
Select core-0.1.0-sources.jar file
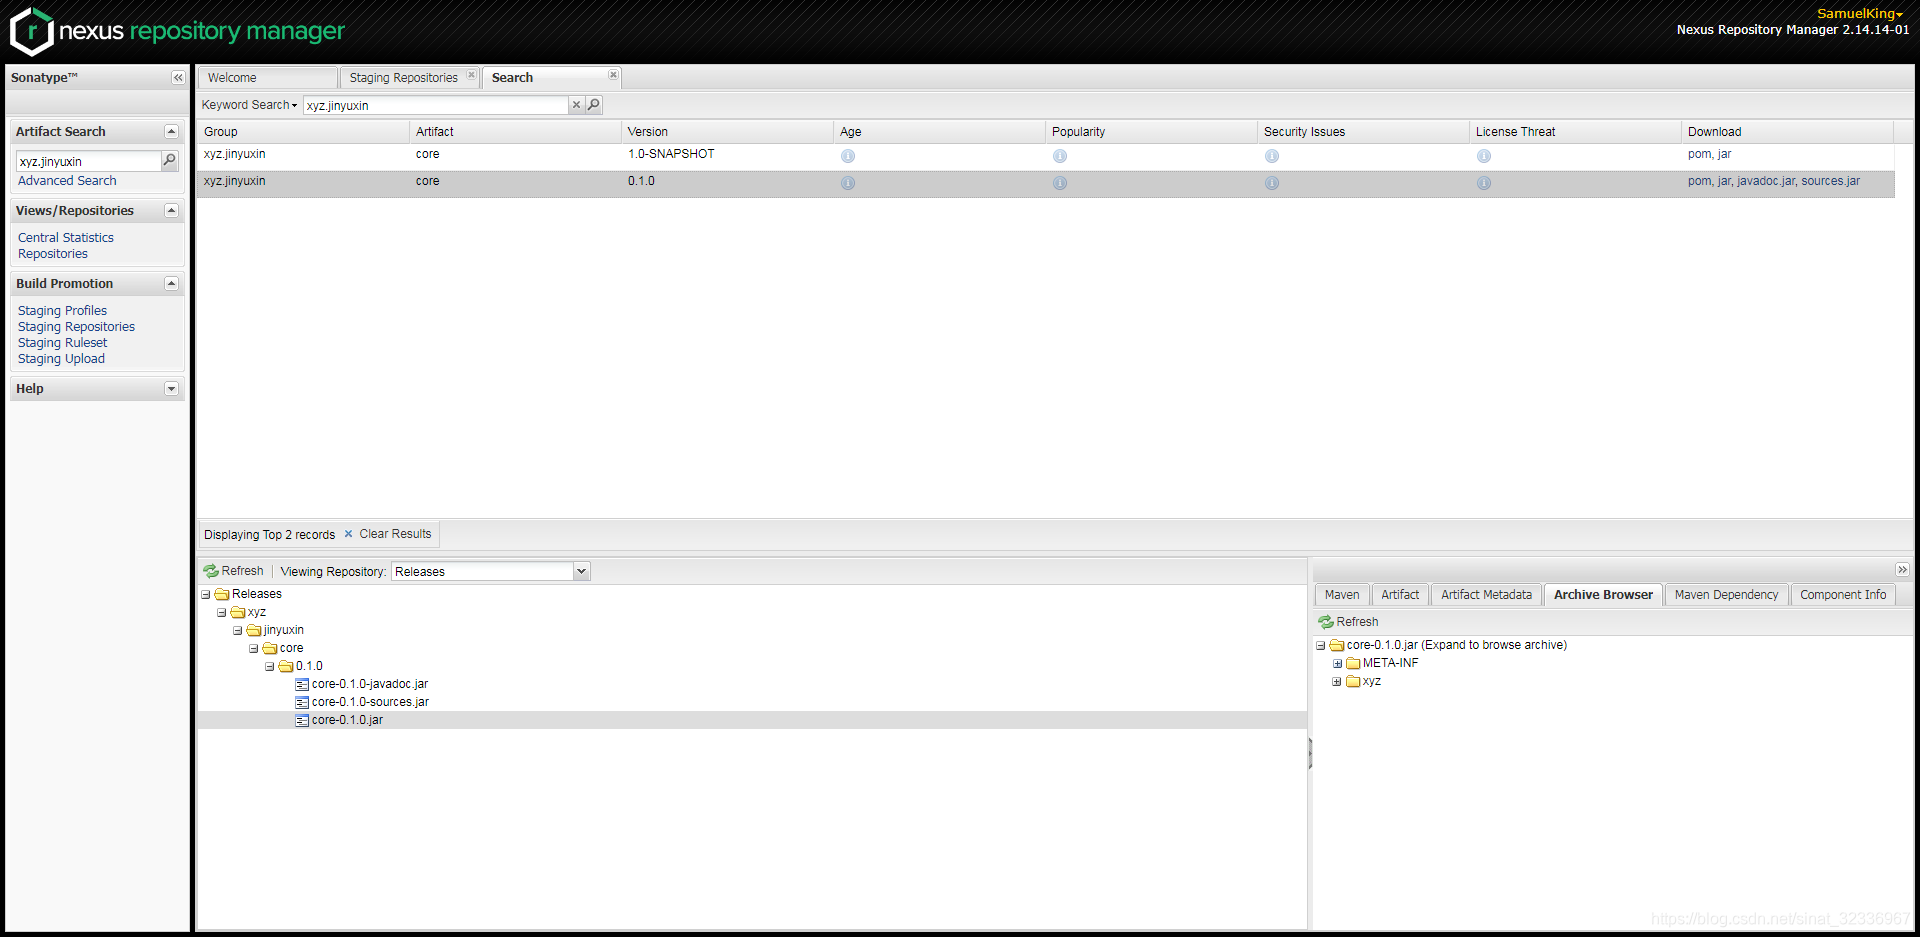[370, 702]
